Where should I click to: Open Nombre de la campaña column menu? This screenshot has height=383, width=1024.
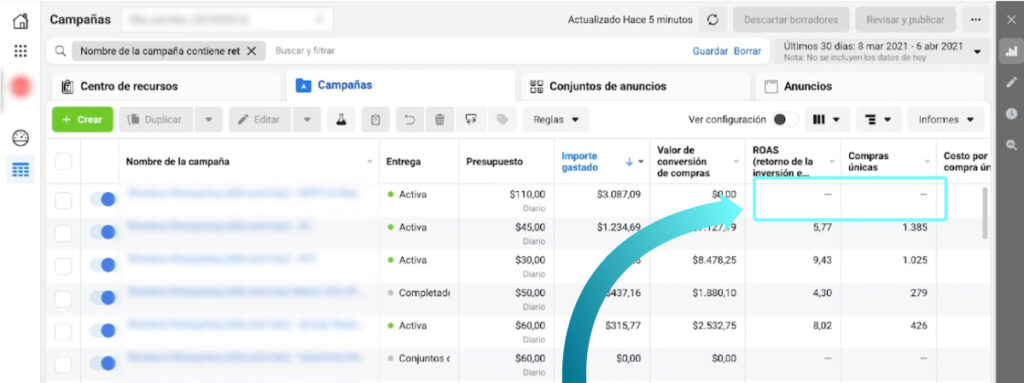point(370,161)
